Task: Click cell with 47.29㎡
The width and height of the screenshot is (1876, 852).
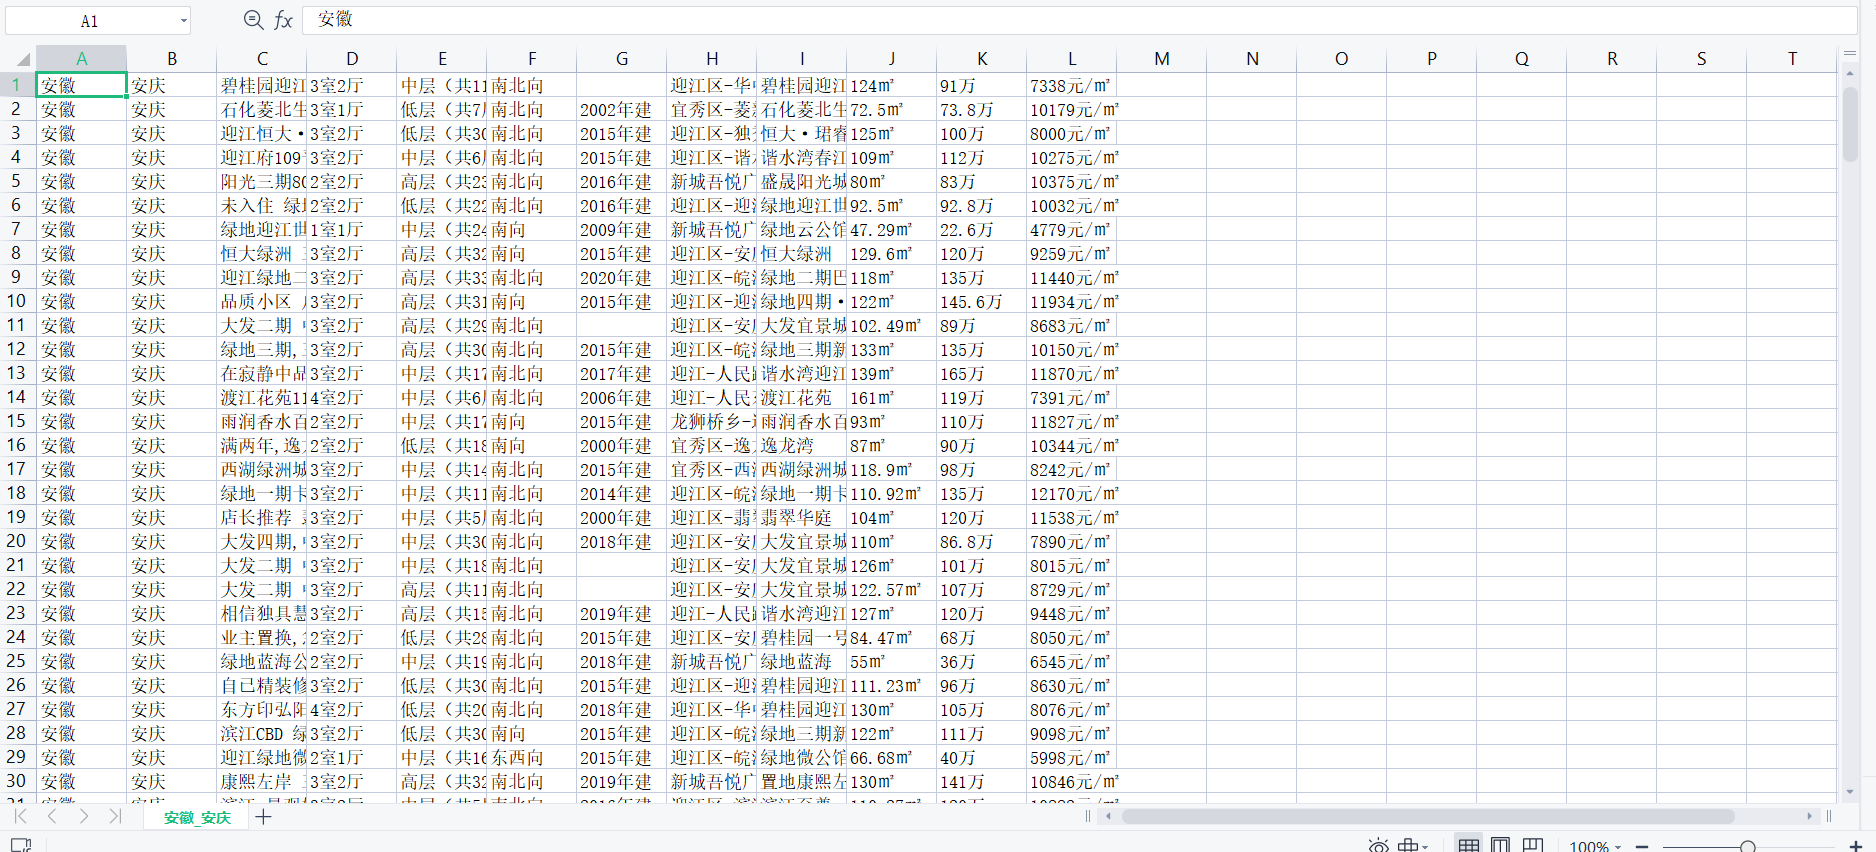Action: click(x=892, y=229)
